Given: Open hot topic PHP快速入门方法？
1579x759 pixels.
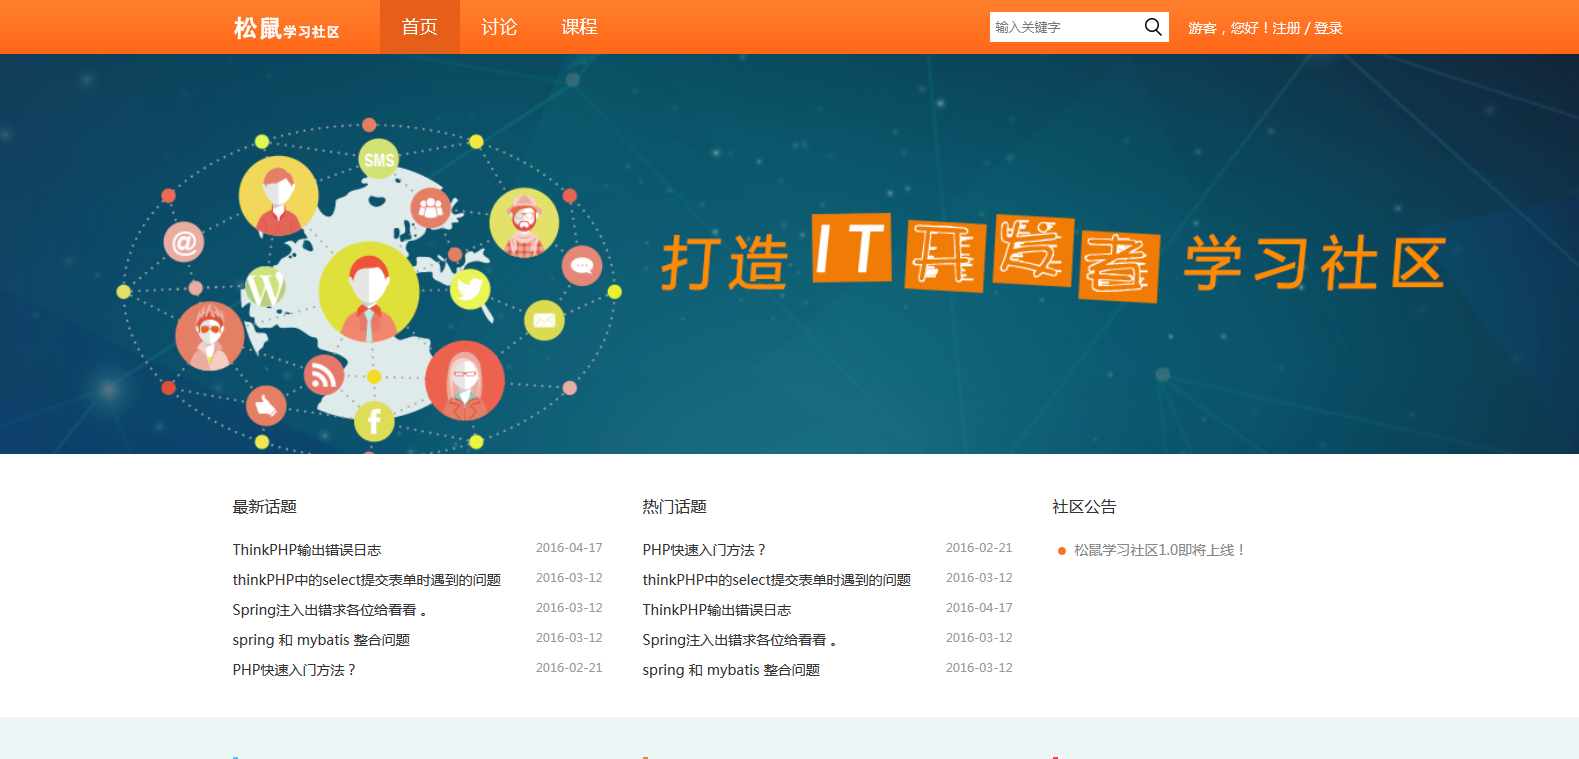Looking at the screenshot, I should (704, 550).
